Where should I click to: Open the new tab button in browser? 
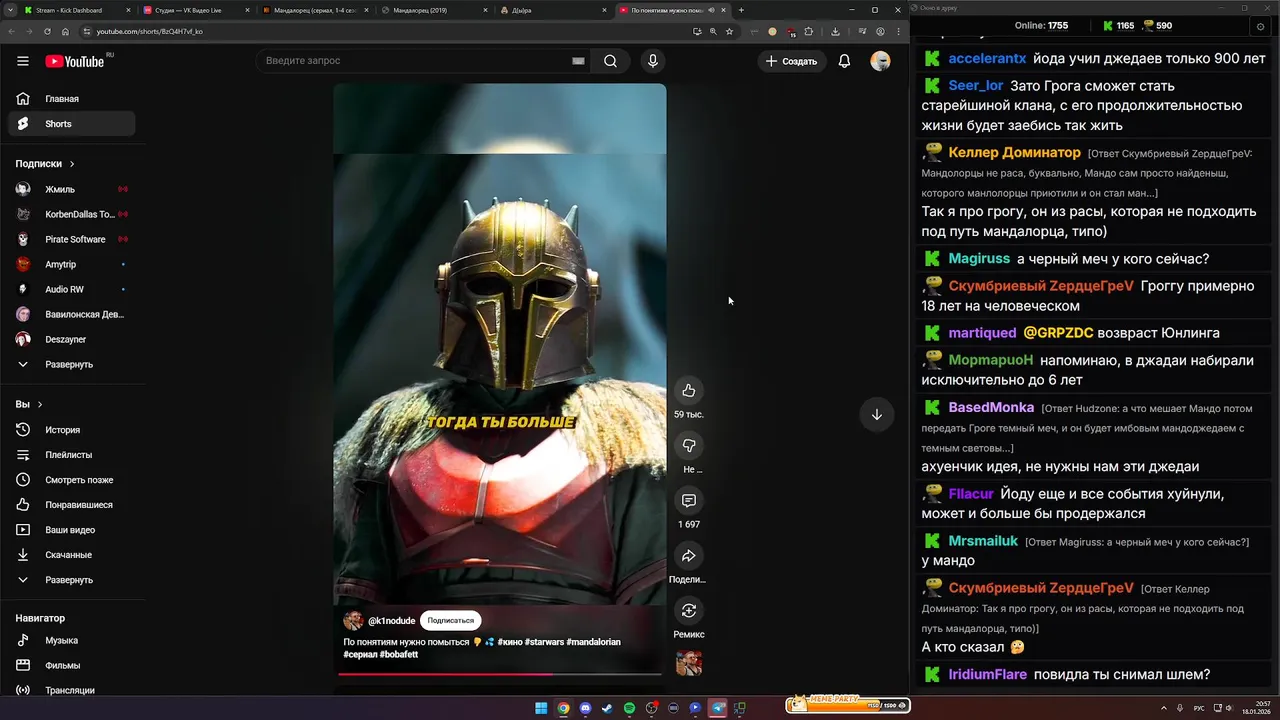point(741,10)
